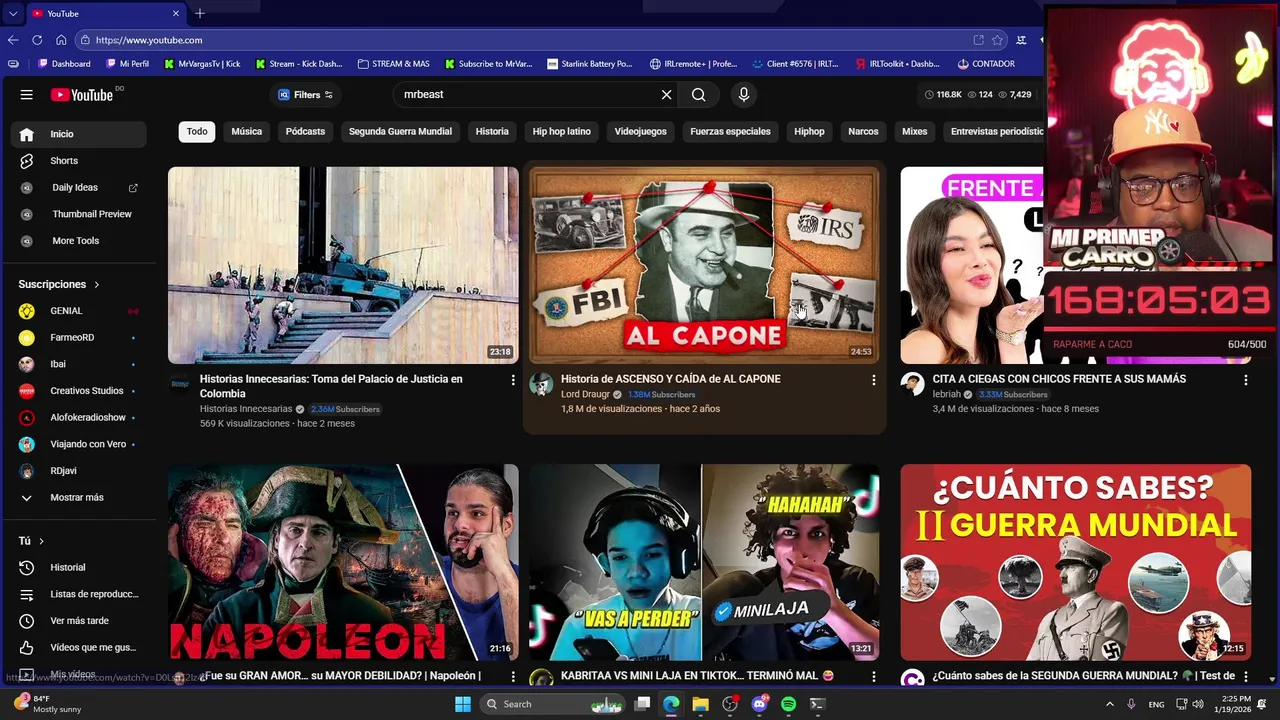Reload the page with the refresh icon
This screenshot has width=1280, height=720.
click(x=37, y=40)
